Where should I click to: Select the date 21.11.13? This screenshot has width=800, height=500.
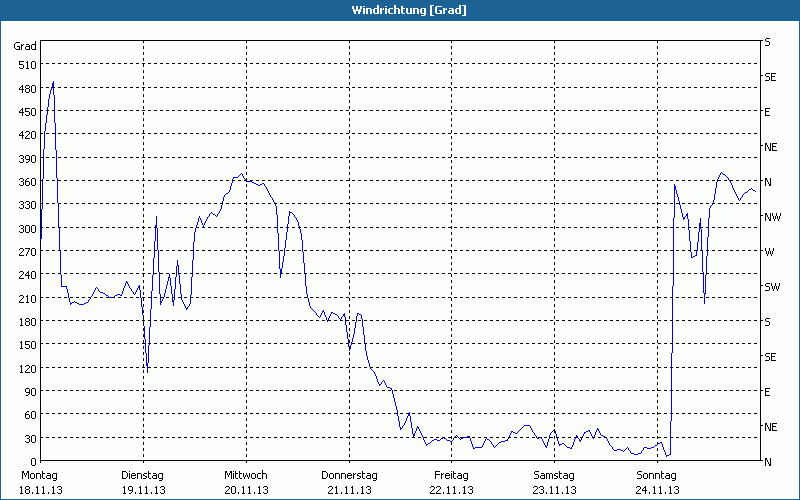point(349,490)
